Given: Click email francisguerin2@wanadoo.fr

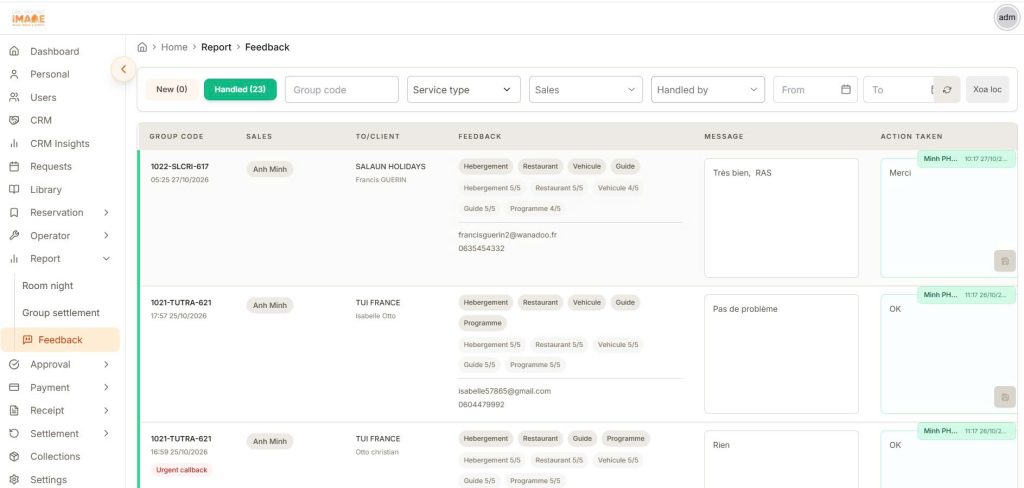Looking at the screenshot, I should point(507,235).
